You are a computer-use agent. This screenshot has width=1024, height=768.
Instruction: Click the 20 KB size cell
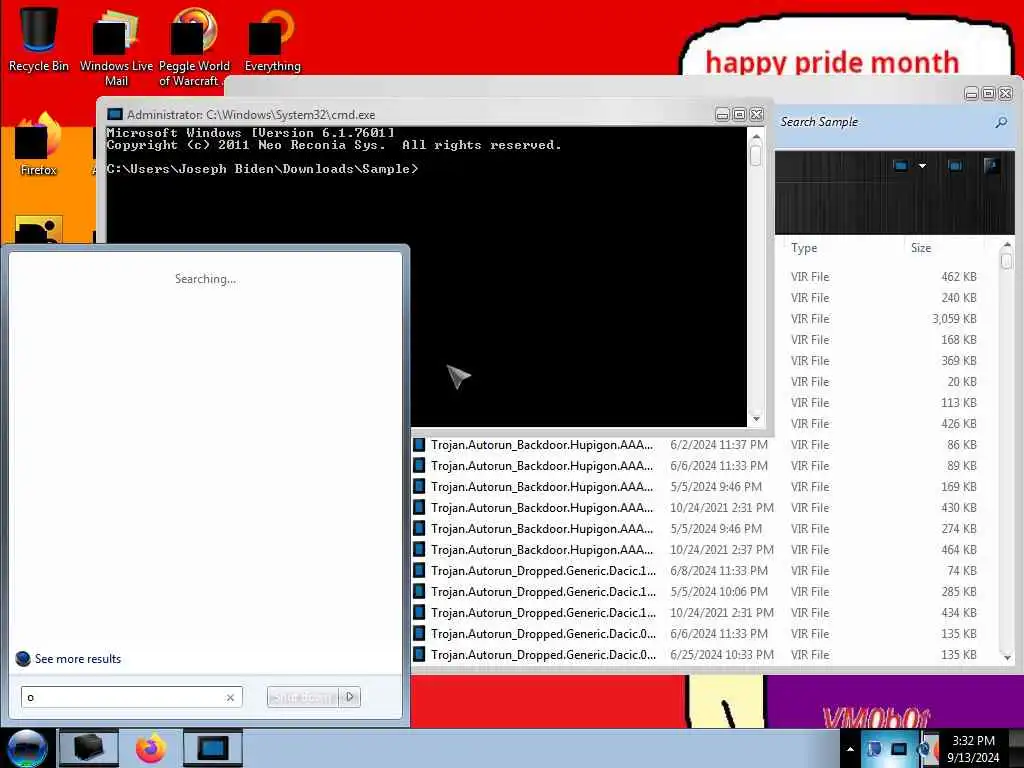pos(961,381)
